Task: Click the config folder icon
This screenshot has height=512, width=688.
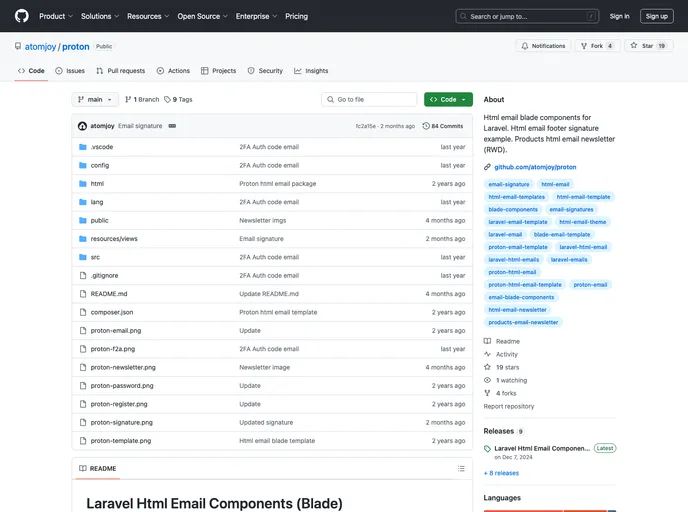Action: click(x=82, y=165)
